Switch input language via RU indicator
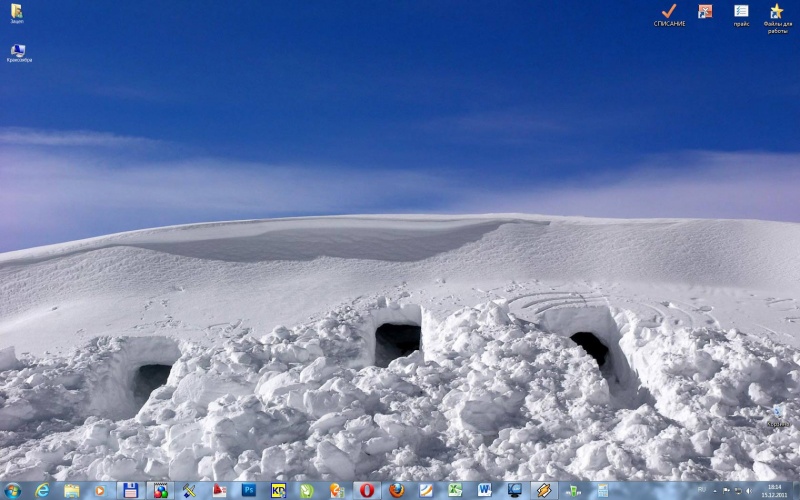Image resolution: width=800 pixels, height=500 pixels. point(704,491)
